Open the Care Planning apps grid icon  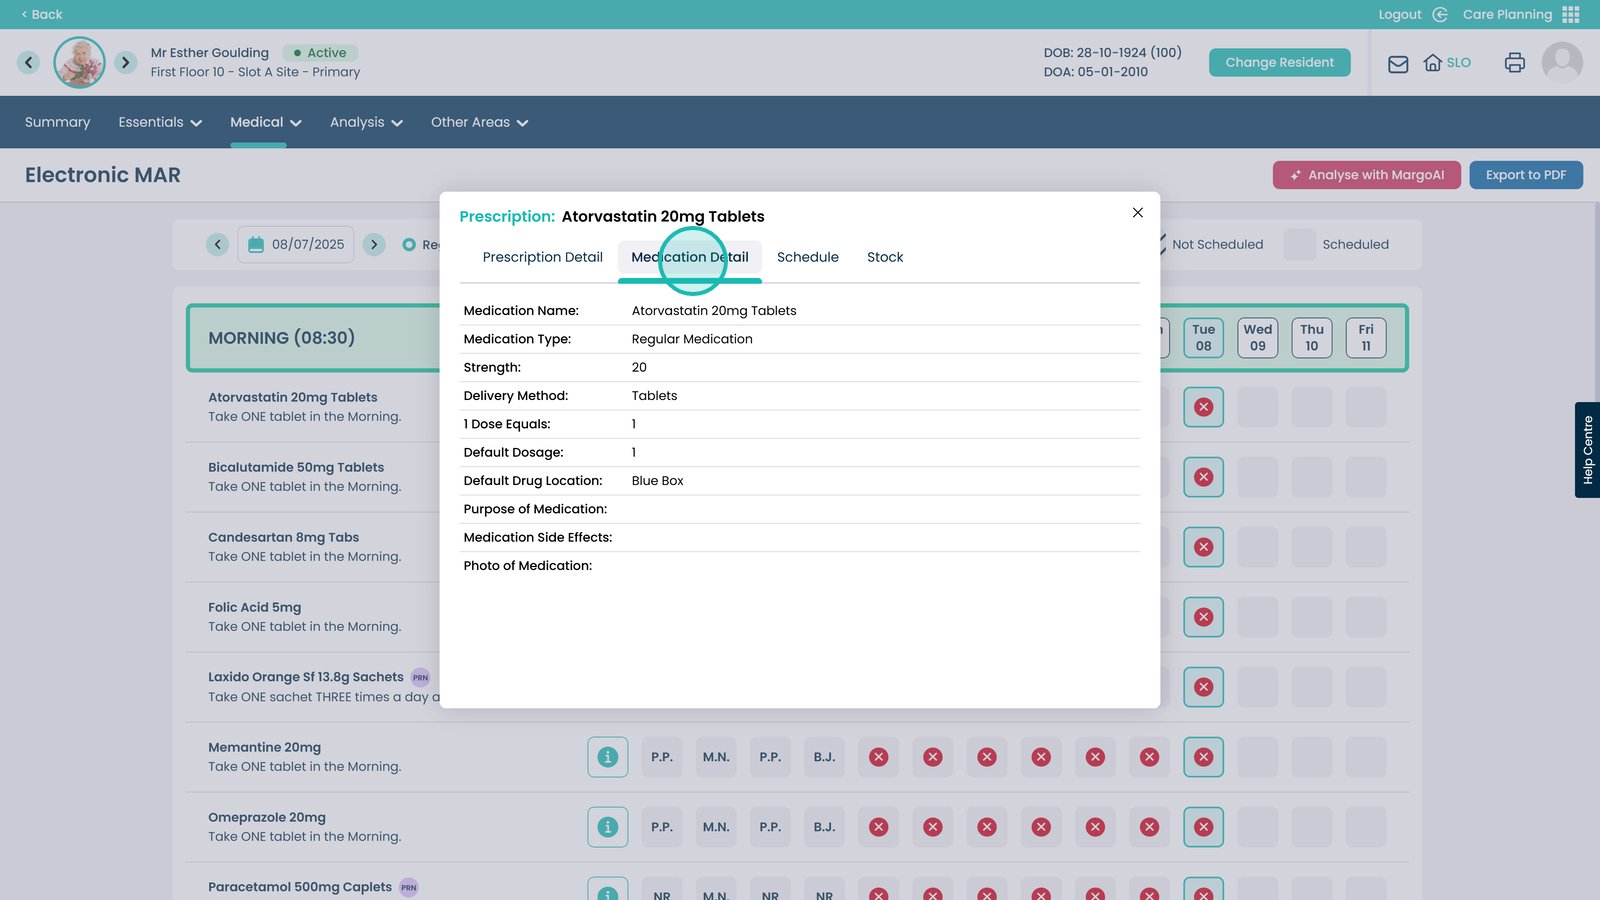pyautogui.click(x=1571, y=14)
